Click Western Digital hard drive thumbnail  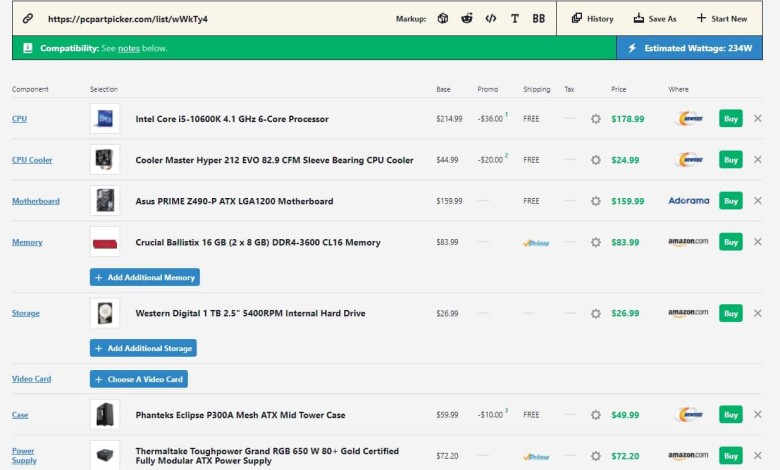[105, 313]
